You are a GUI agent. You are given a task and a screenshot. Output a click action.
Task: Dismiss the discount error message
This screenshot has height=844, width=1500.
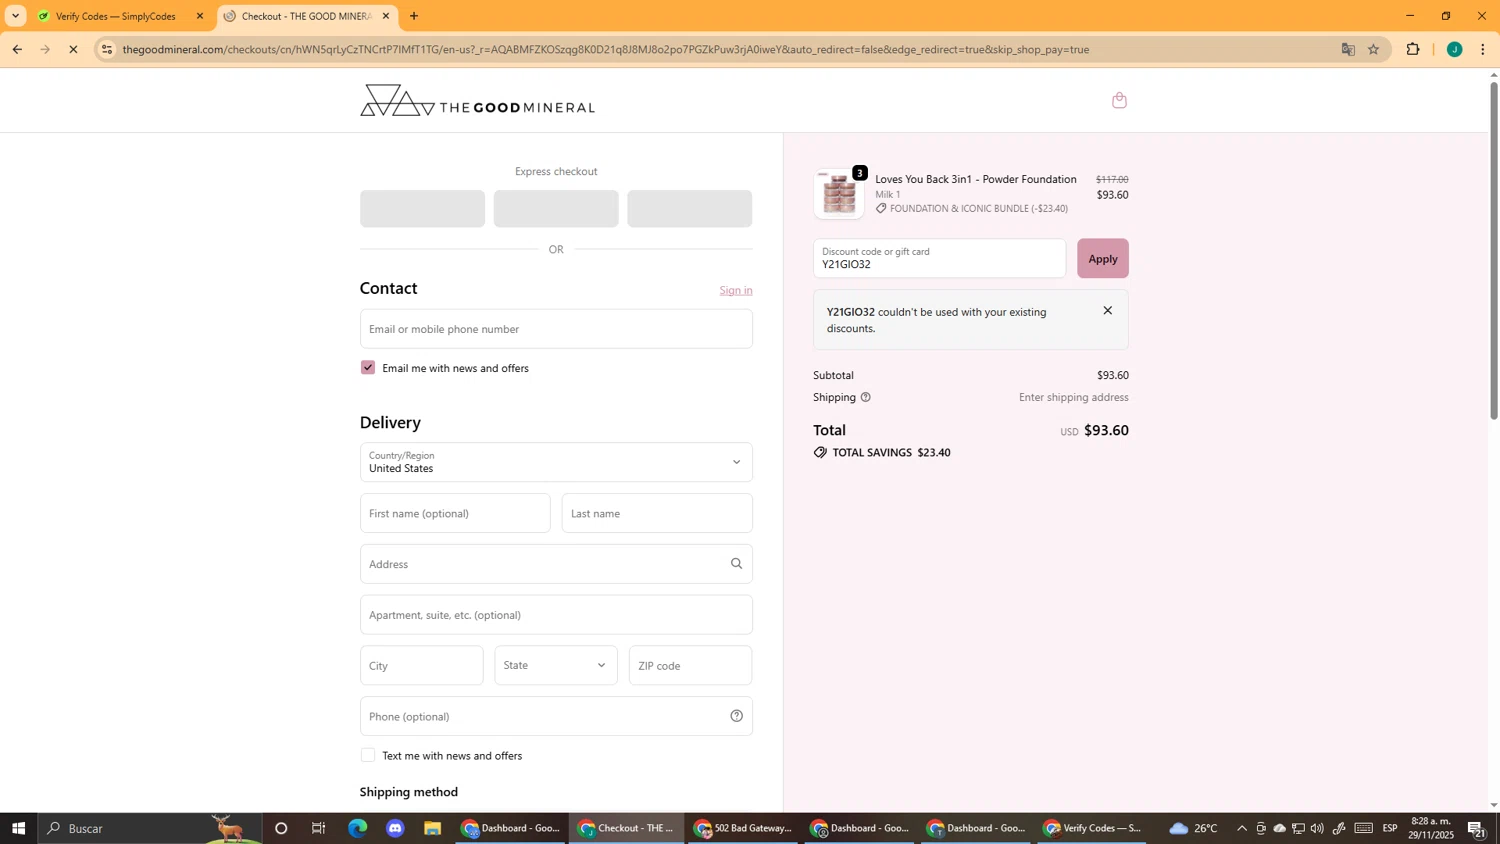coord(1107,311)
